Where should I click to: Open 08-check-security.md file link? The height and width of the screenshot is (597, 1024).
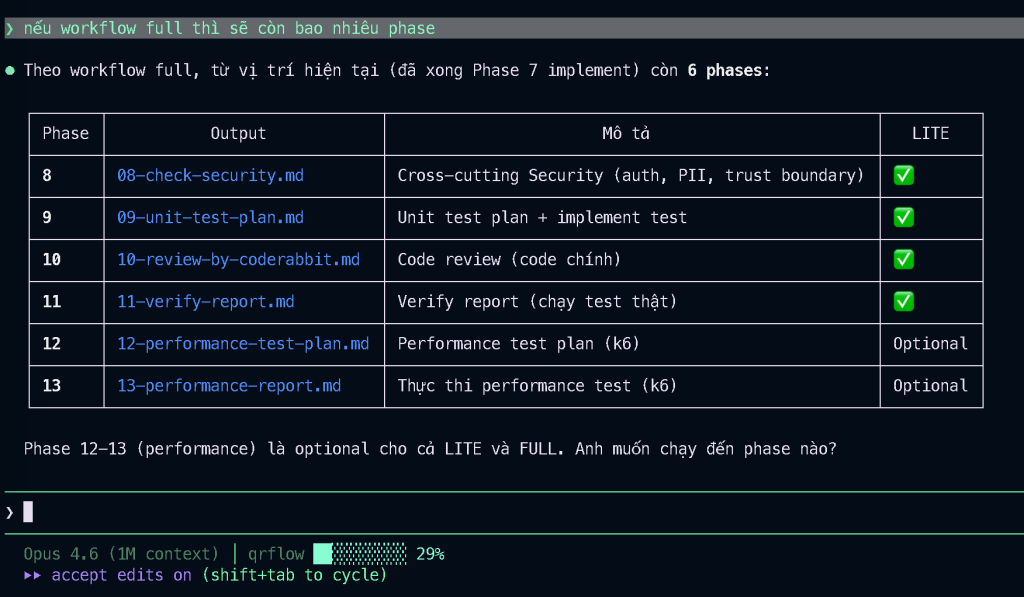pos(210,176)
